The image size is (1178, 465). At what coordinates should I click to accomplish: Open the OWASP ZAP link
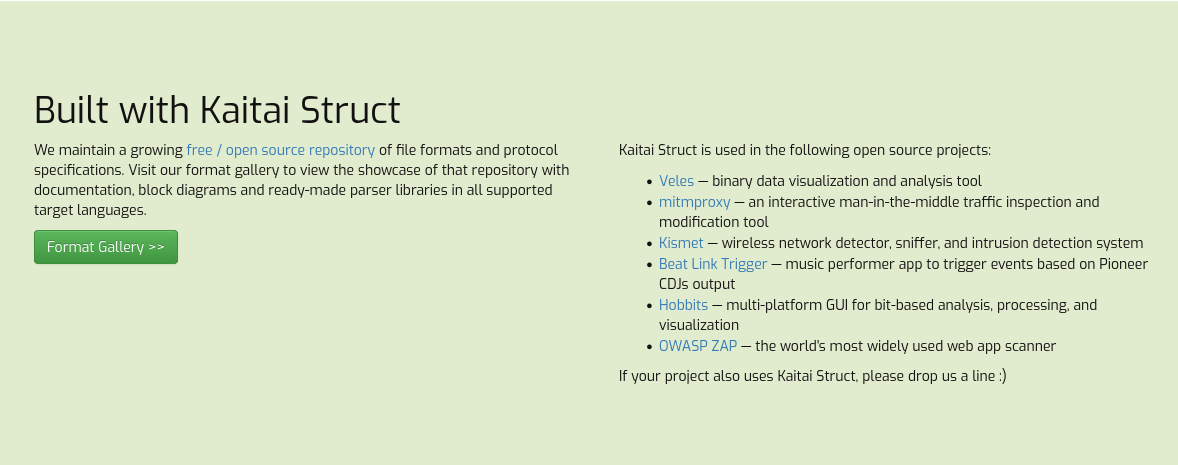(x=697, y=346)
